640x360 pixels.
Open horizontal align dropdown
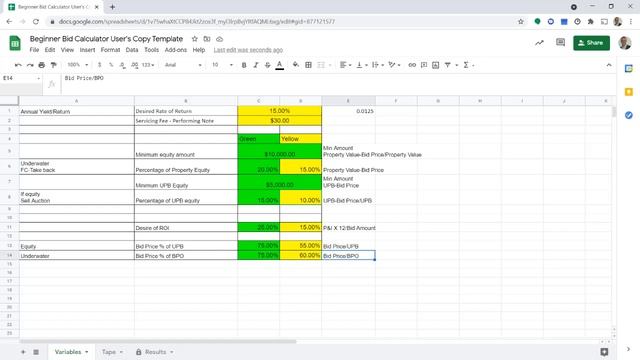coord(345,65)
